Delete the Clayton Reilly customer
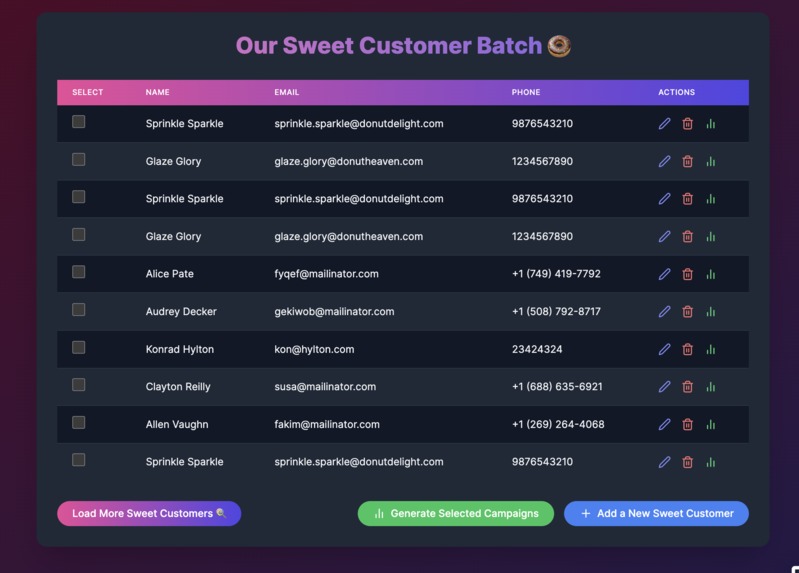 point(687,387)
